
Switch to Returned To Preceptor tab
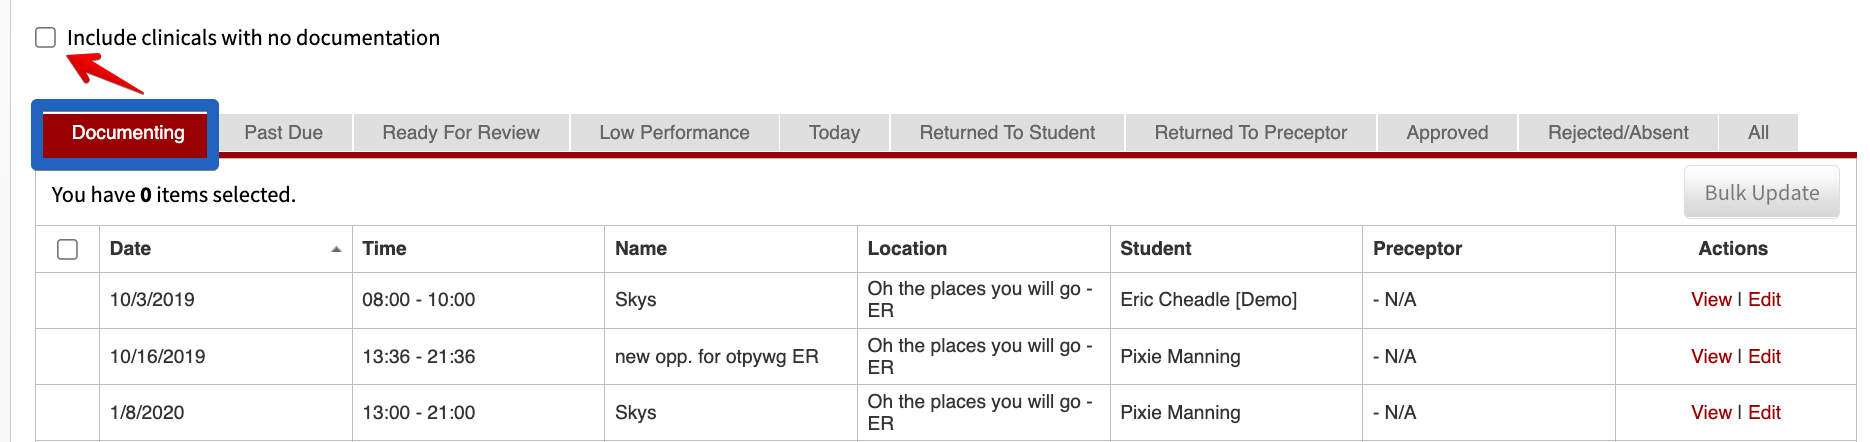coord(1251,133)
